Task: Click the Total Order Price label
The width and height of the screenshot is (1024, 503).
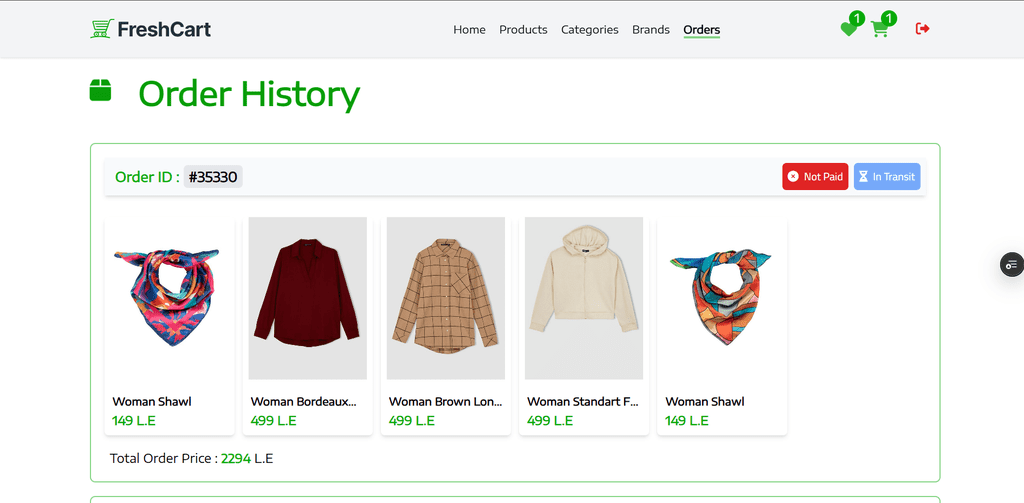Action: click(x=164, y=459)
